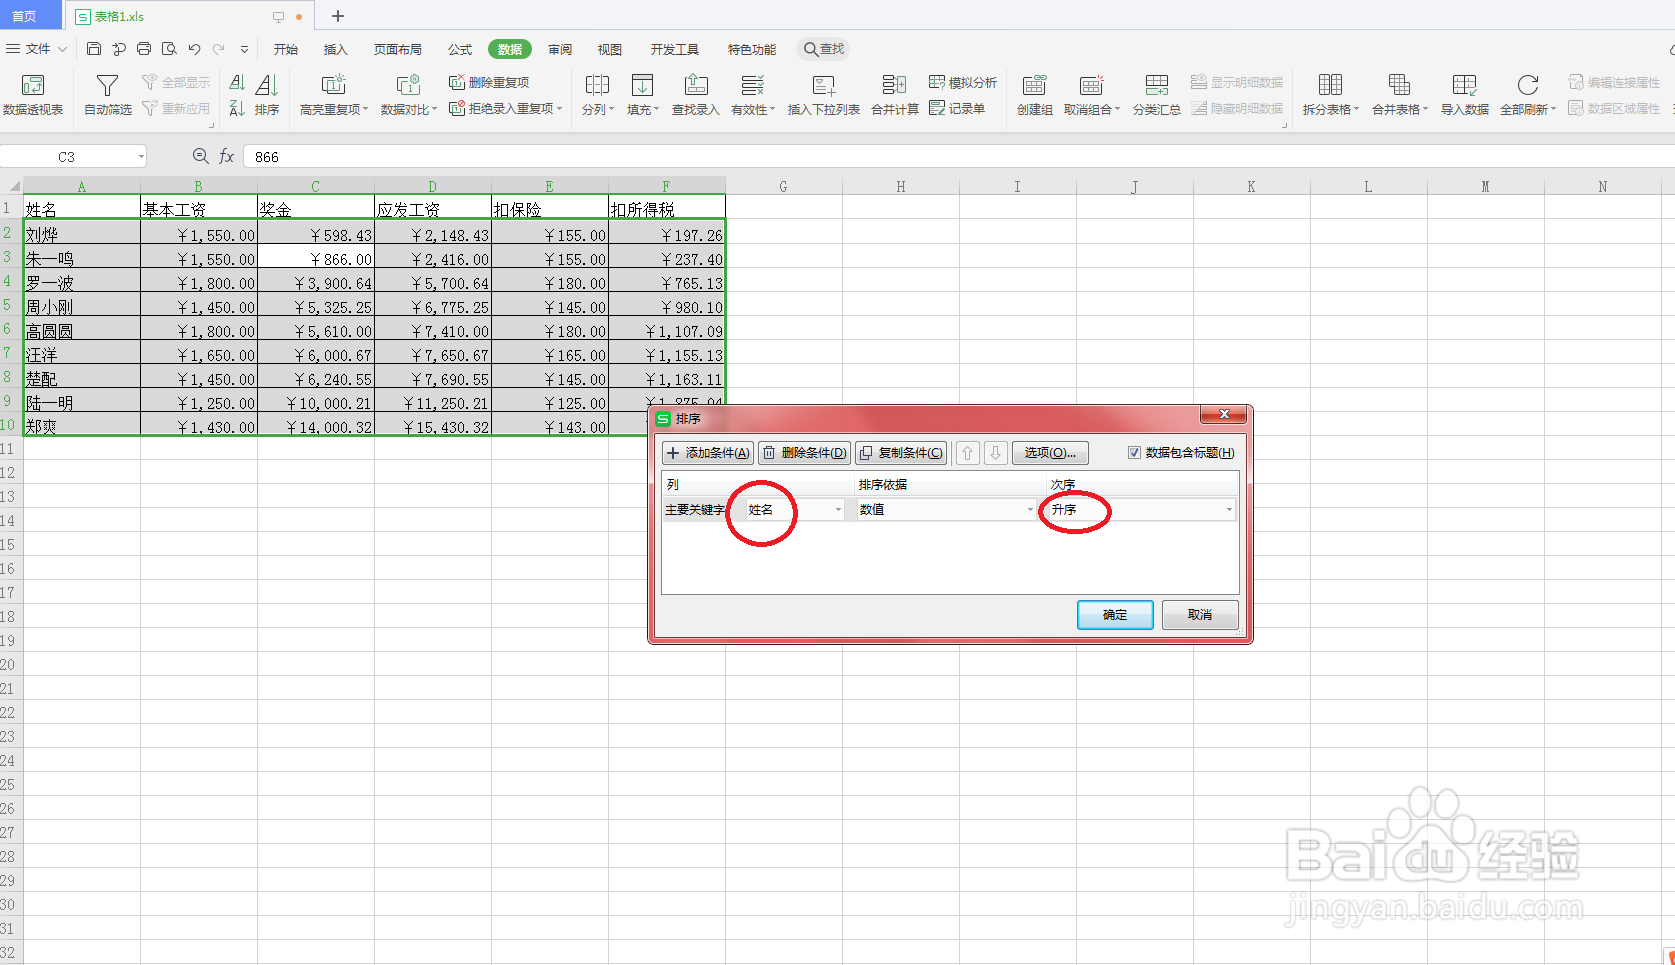The image size is (1675, 965).
Task: Click 创建组 create group
Action: [1035, 95]
